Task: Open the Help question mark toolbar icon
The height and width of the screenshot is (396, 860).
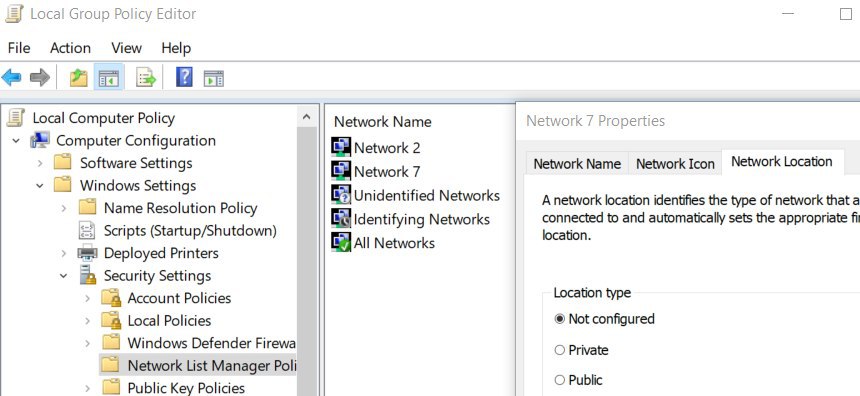Action: (x=184, y=77)
